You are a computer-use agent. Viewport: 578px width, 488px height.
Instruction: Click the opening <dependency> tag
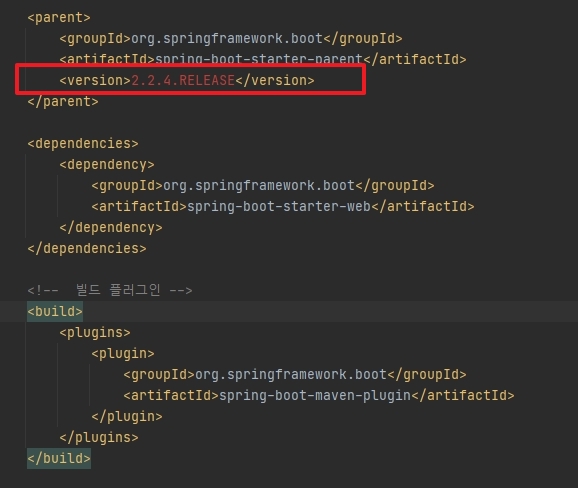[107, 164]
